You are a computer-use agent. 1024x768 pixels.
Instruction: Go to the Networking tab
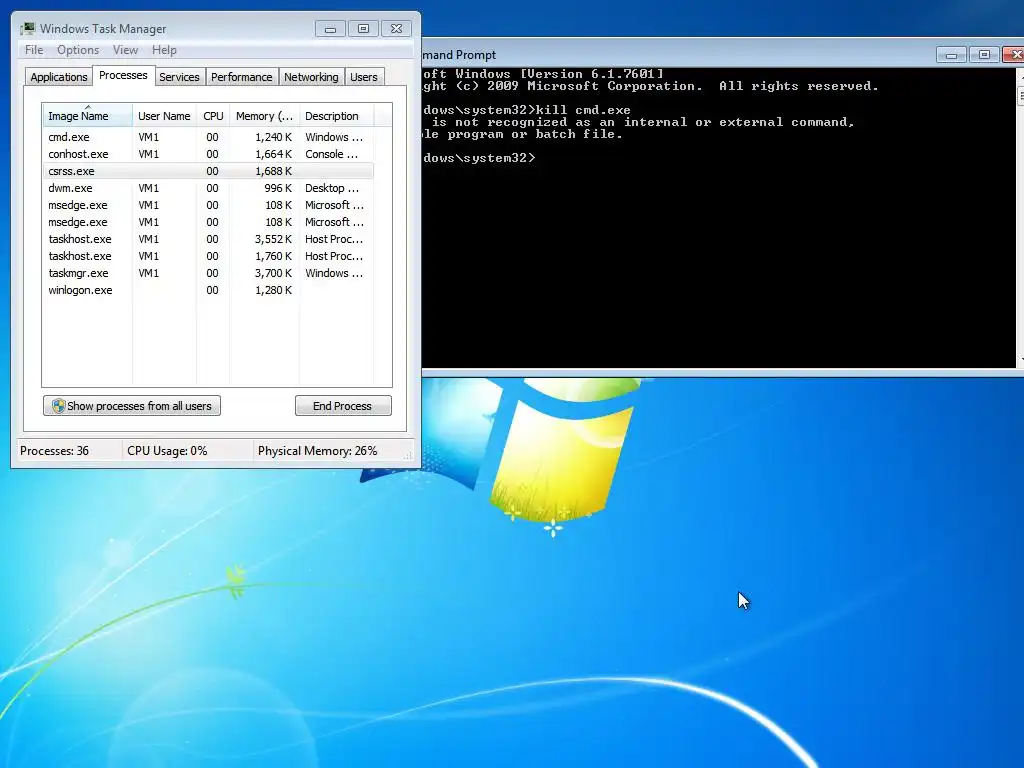click(x=311, y=77)
